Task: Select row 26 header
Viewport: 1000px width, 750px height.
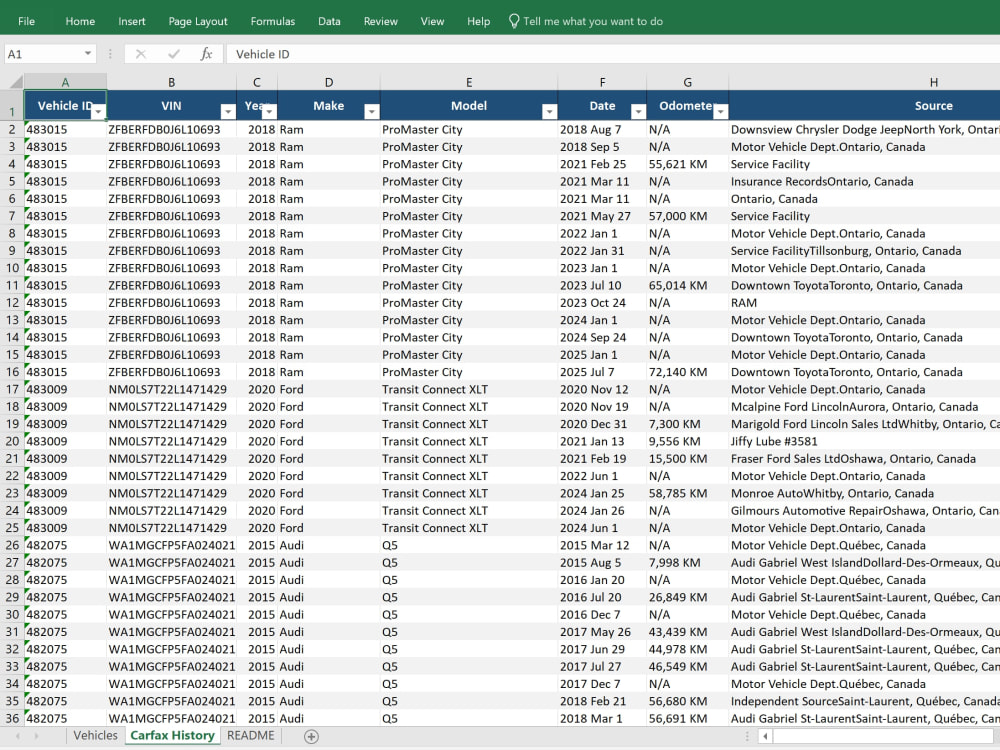Action: (12, 545)
